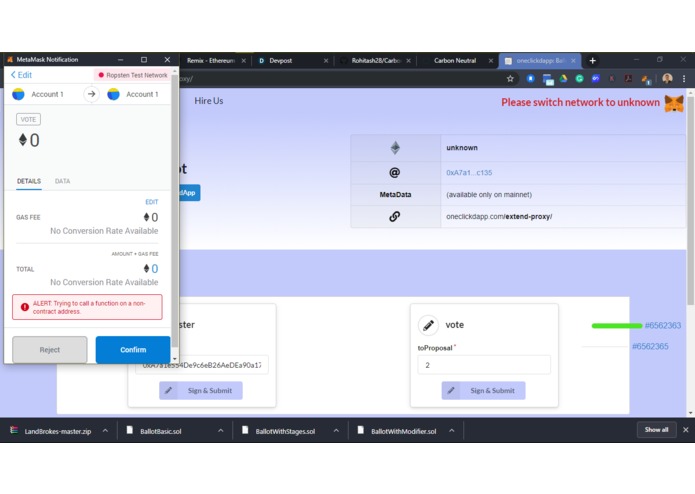The height and width of the screenshot is (494, 695).
Task: Expand BallotWithStages.sol download options
Action: pyautogui.click(x=336, y=431)
